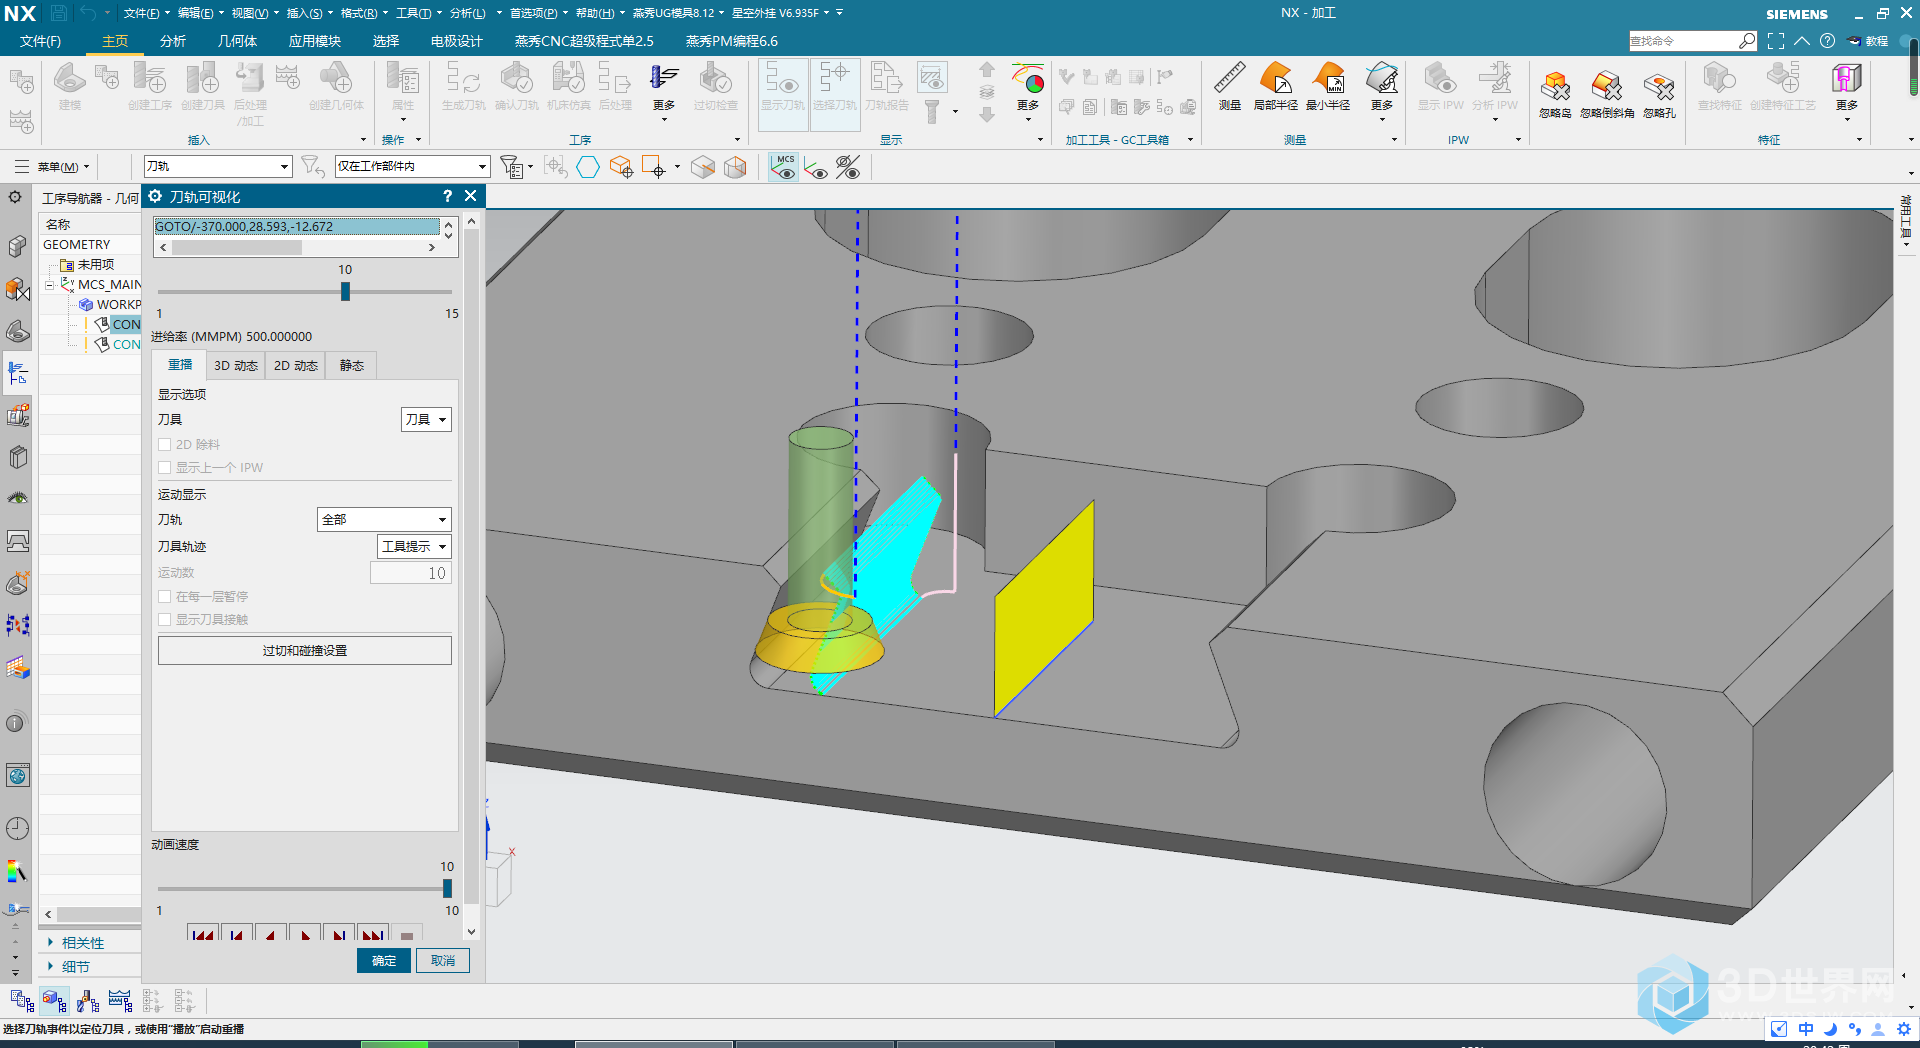
Task: Click the help question mark in dialog title
Action: [x=447, y=196]
